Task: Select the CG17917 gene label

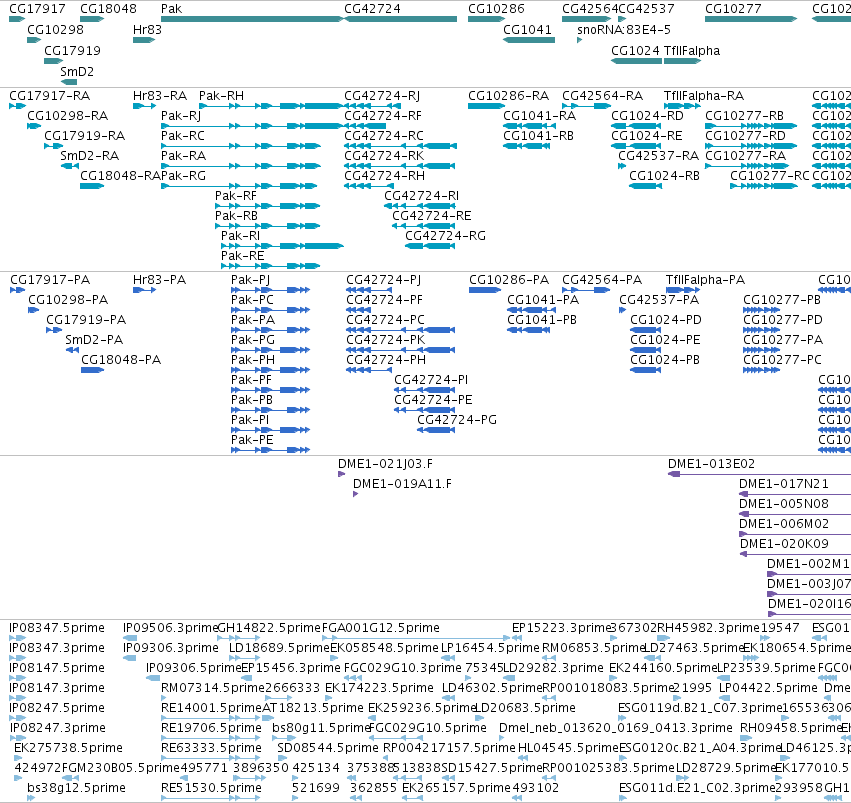Action: 37,9
